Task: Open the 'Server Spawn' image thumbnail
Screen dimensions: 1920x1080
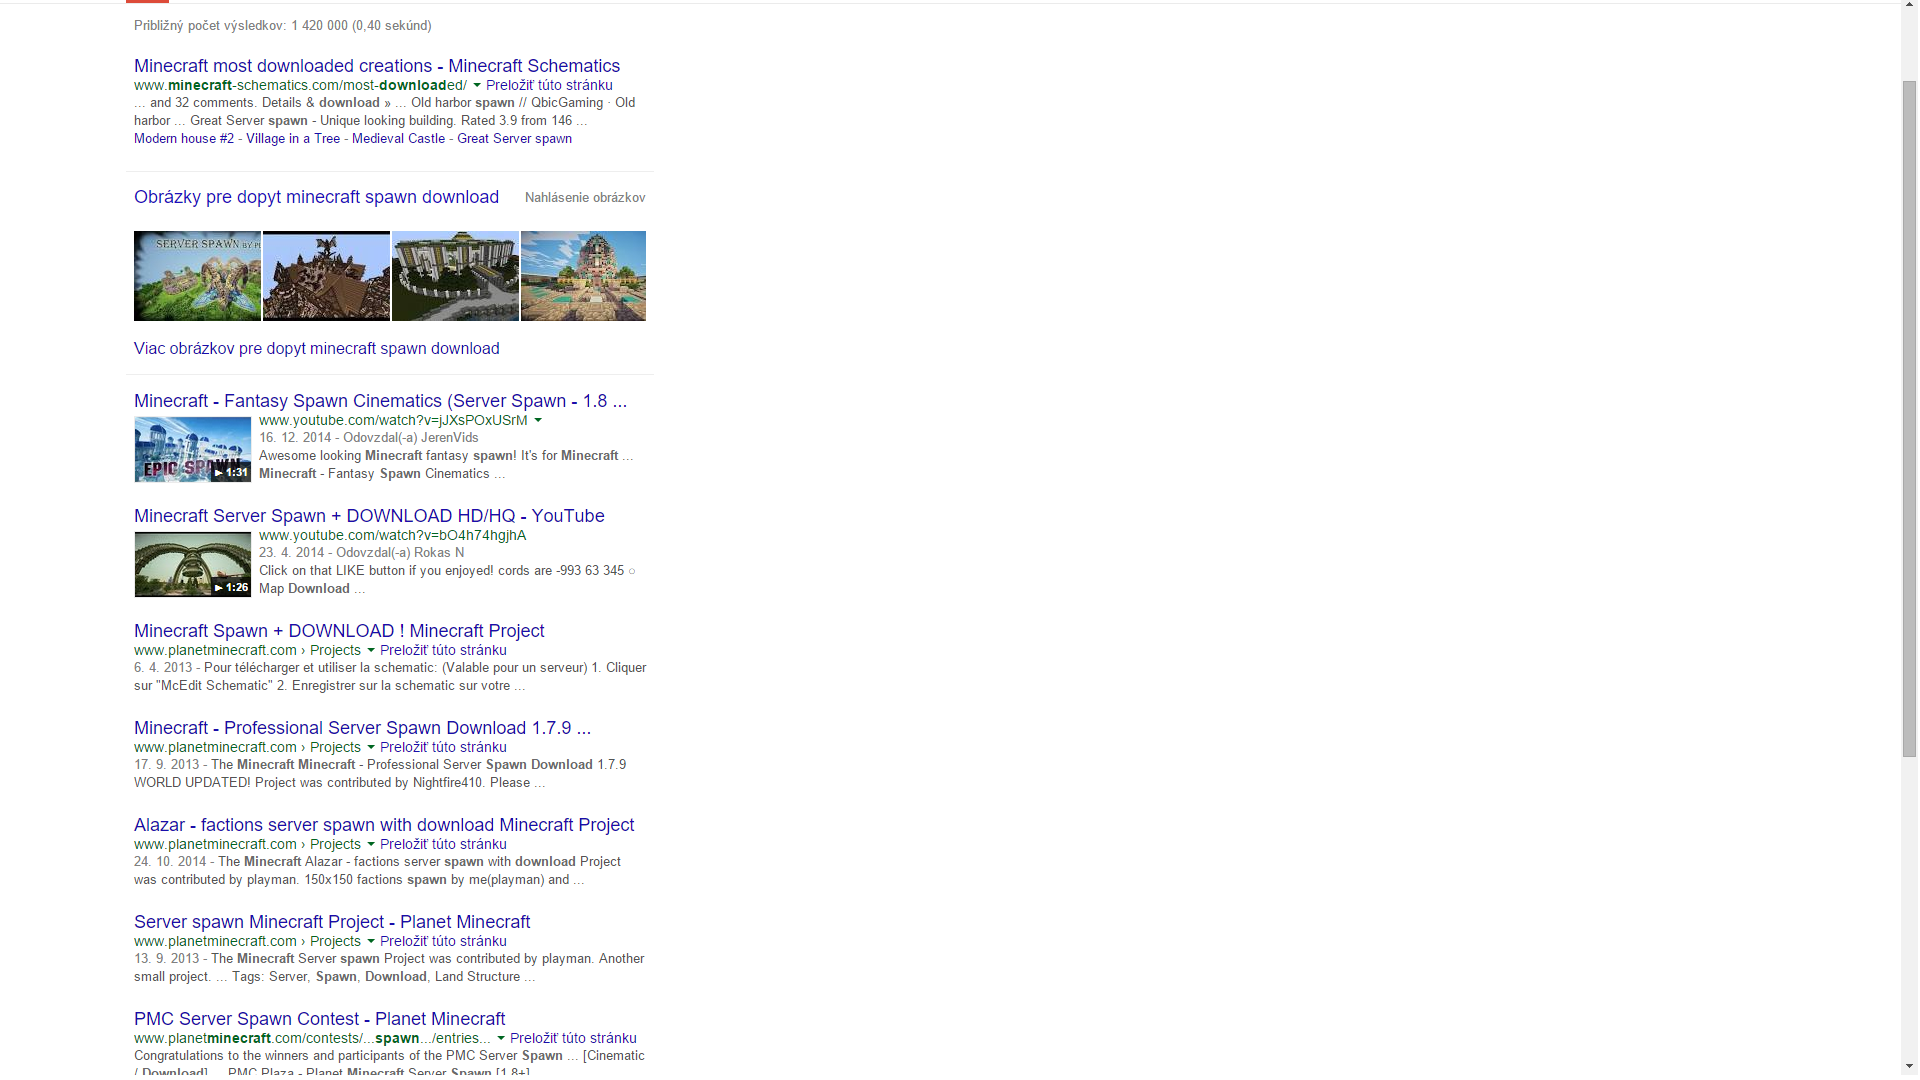Action: point(197,276)
